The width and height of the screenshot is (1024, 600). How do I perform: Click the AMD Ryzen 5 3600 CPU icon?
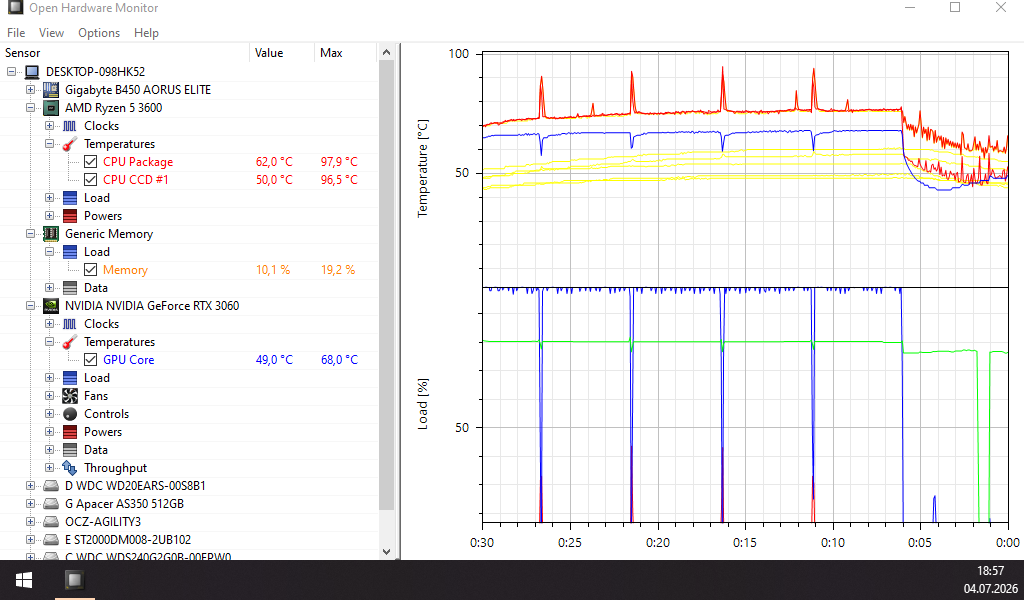[50, 108]
